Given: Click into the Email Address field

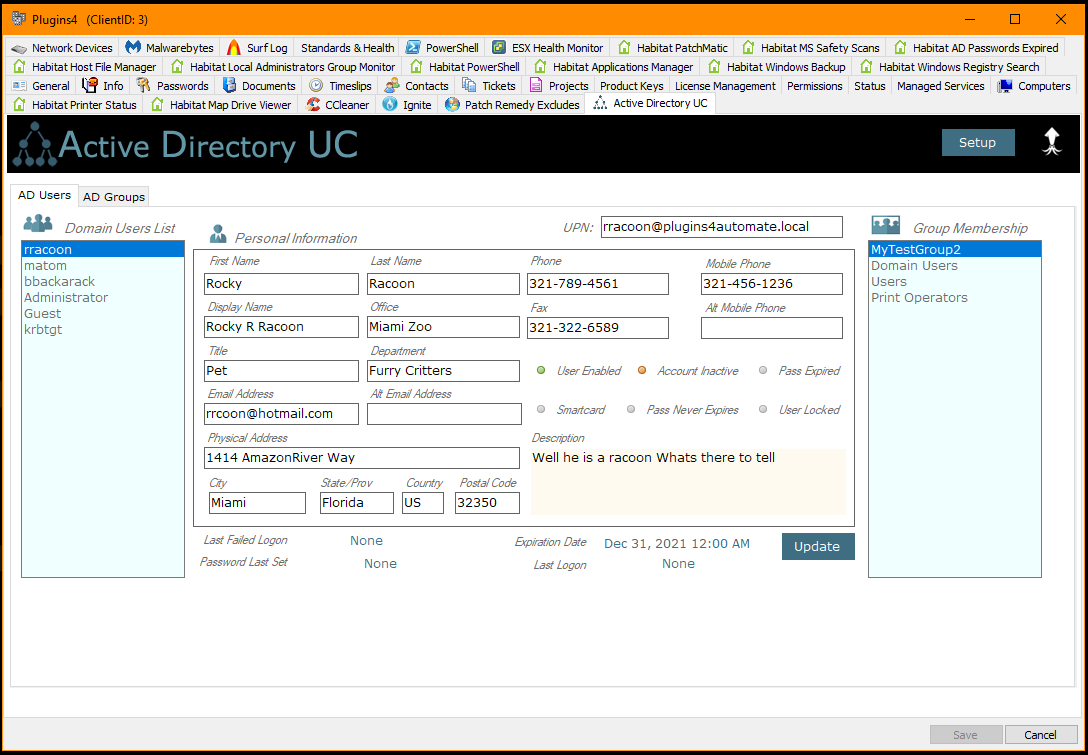Looking at the screenshot, I should point(281,413).
